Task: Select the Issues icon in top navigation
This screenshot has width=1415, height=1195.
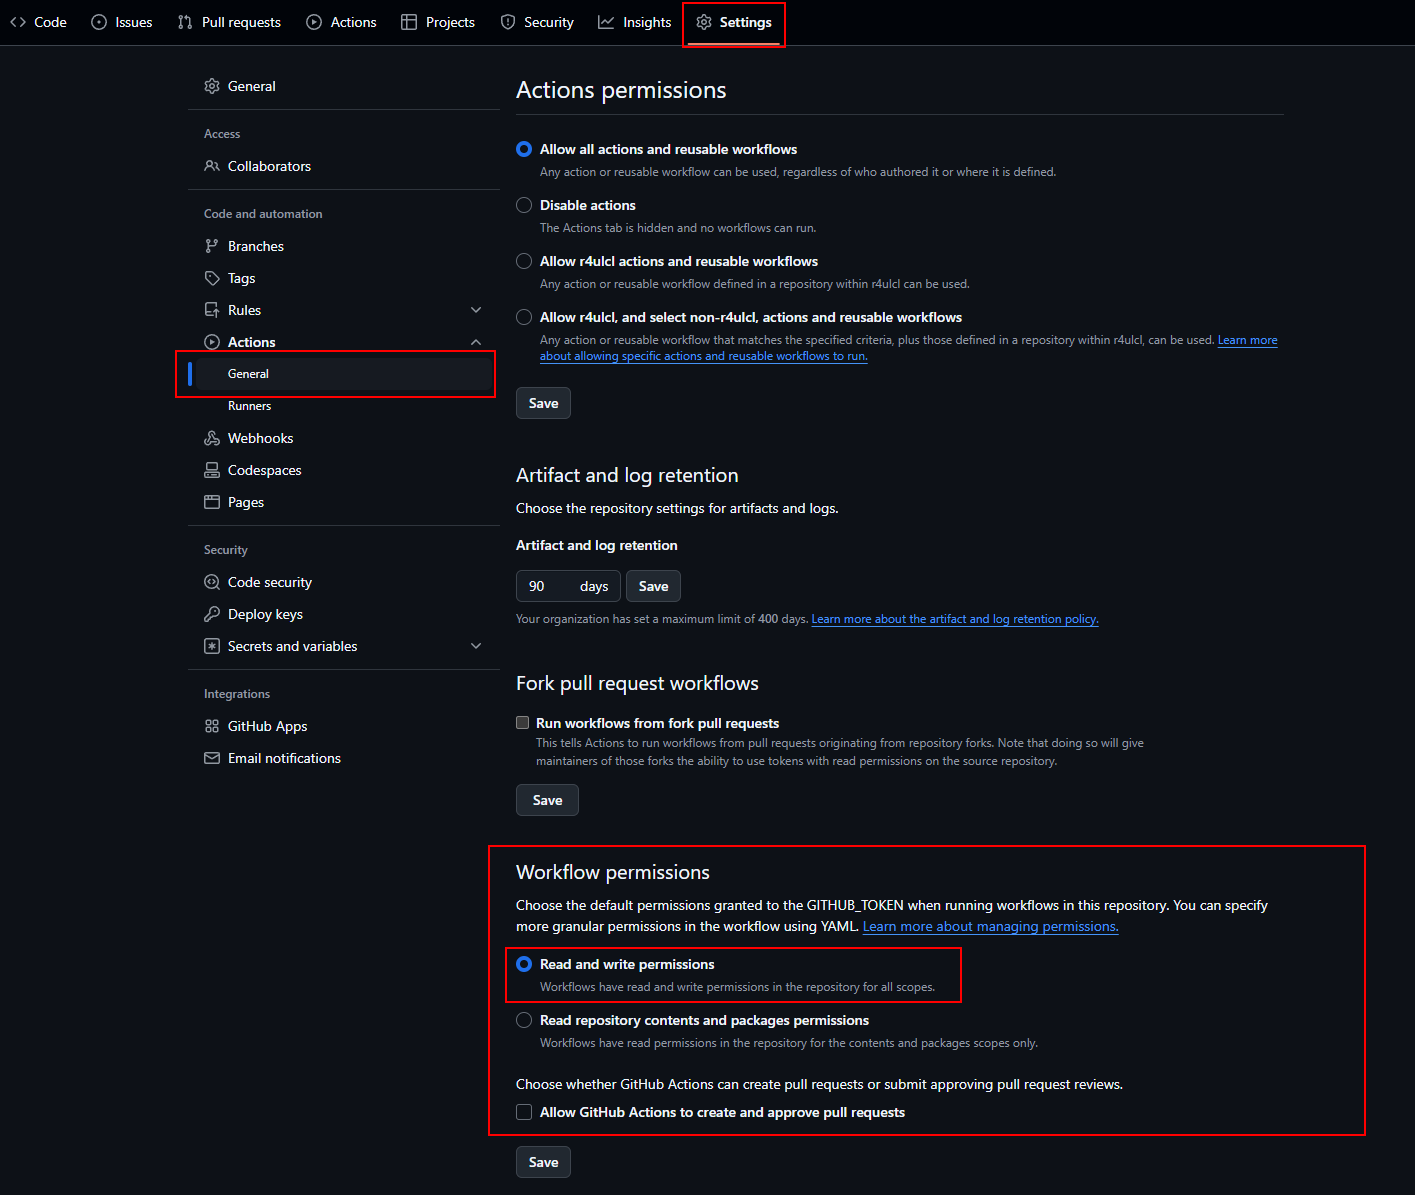Action: 98,21
